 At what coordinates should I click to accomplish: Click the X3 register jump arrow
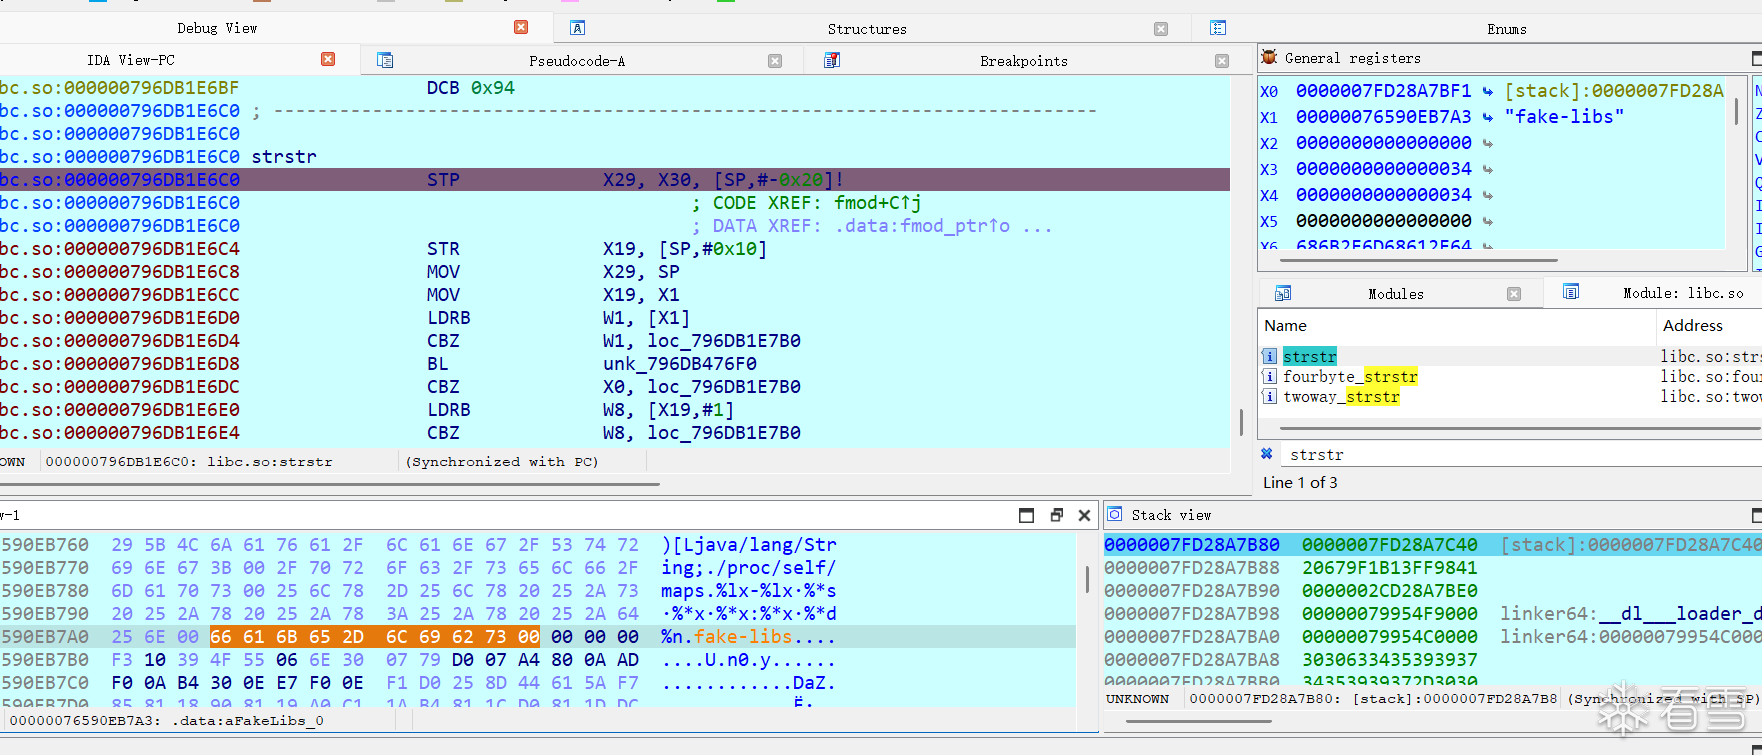point(1488,169)
